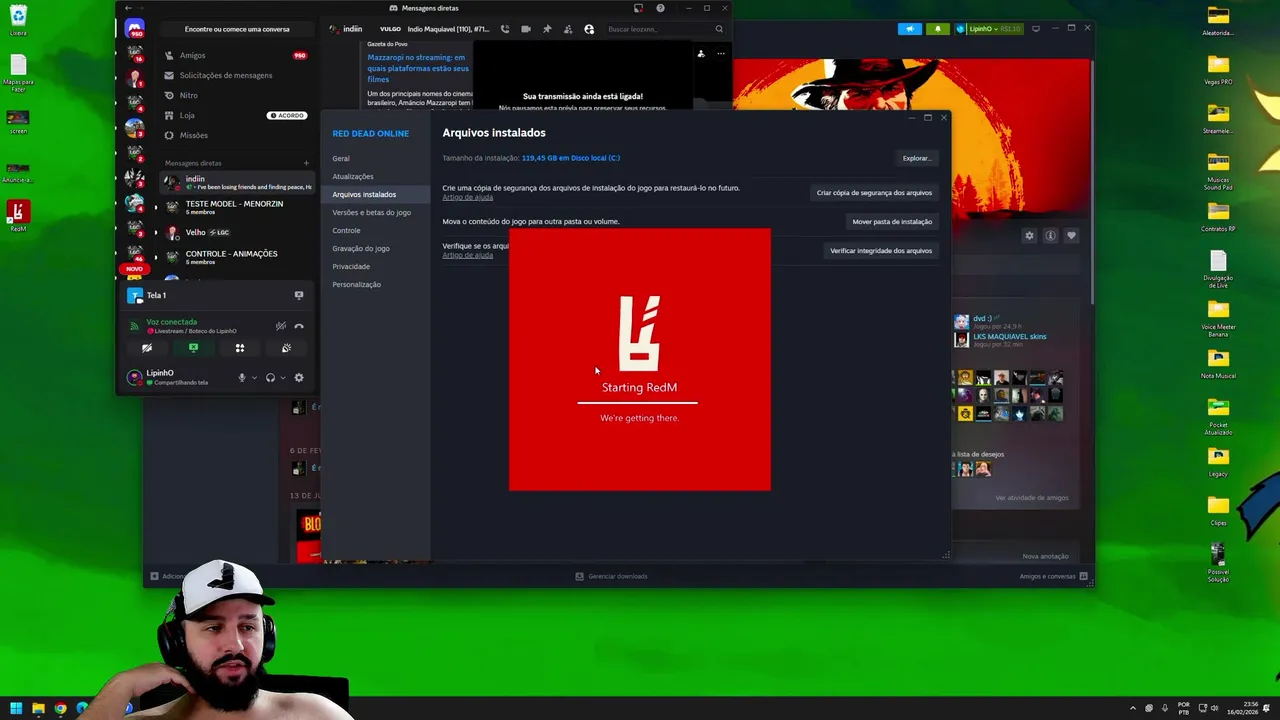Open Mazzaropi no streaming article link
1280x720 pixels.
pyautogui.click(x=418, y=68)
